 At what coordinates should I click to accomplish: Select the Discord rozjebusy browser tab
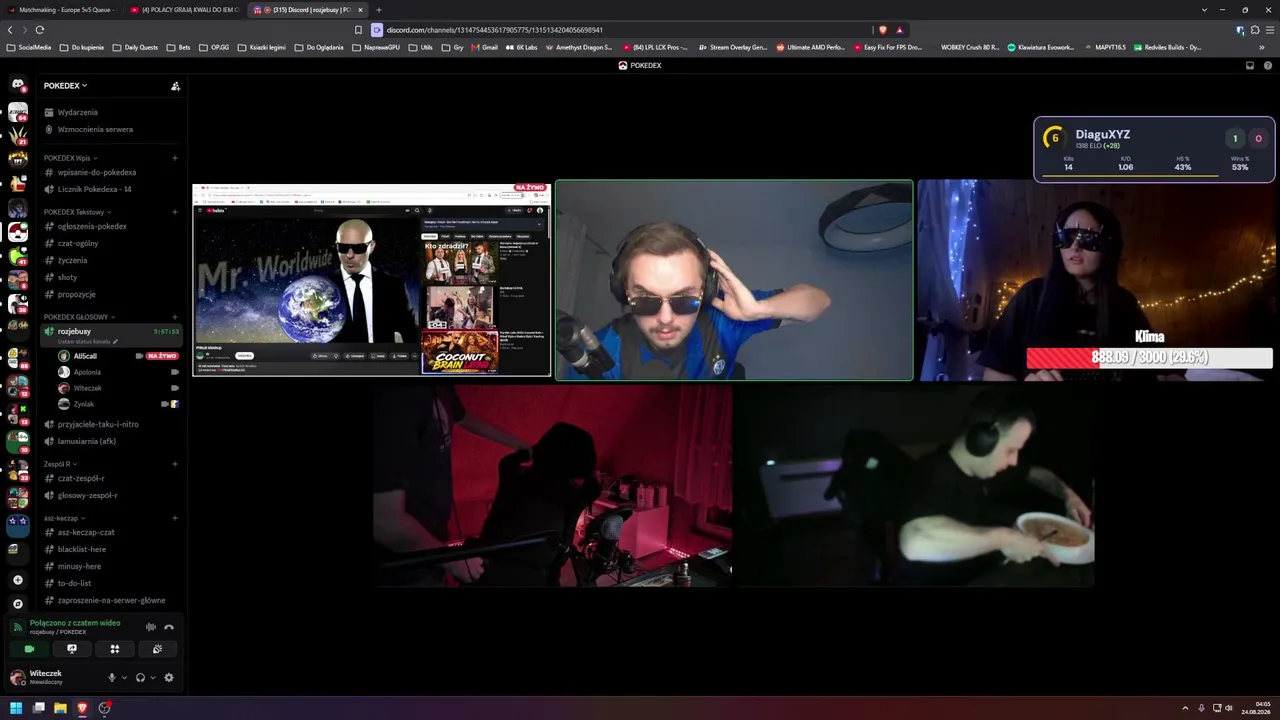(x=307, y=10)
